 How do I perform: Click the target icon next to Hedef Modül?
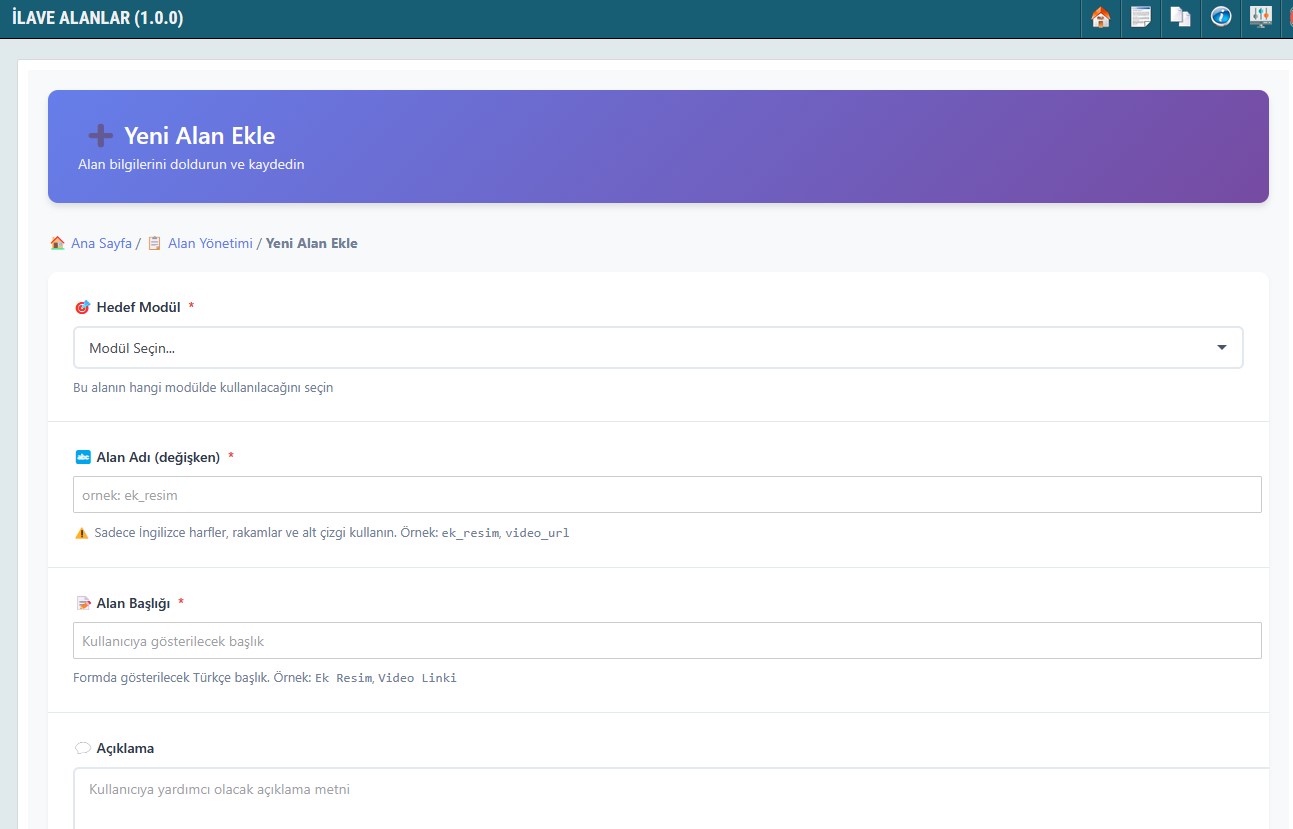(82, 307)
